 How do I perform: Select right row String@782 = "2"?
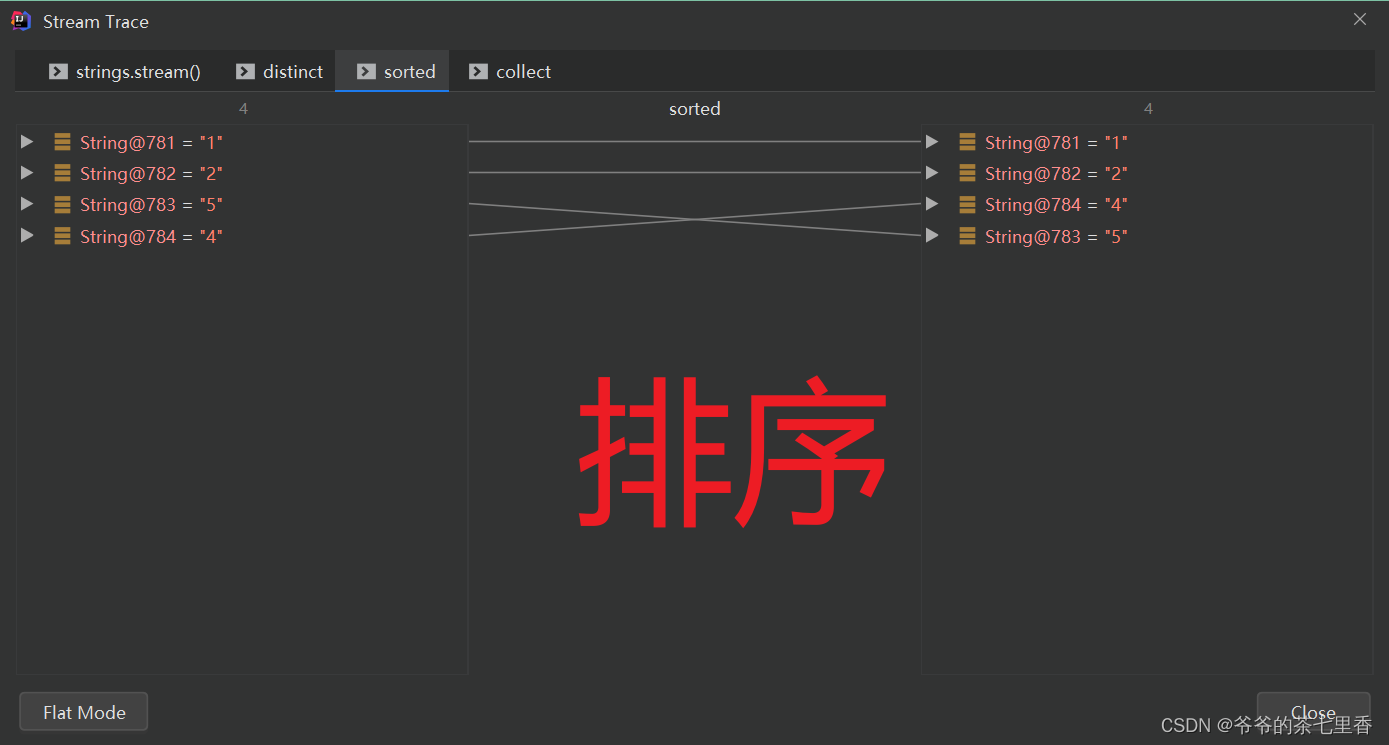1148,173
